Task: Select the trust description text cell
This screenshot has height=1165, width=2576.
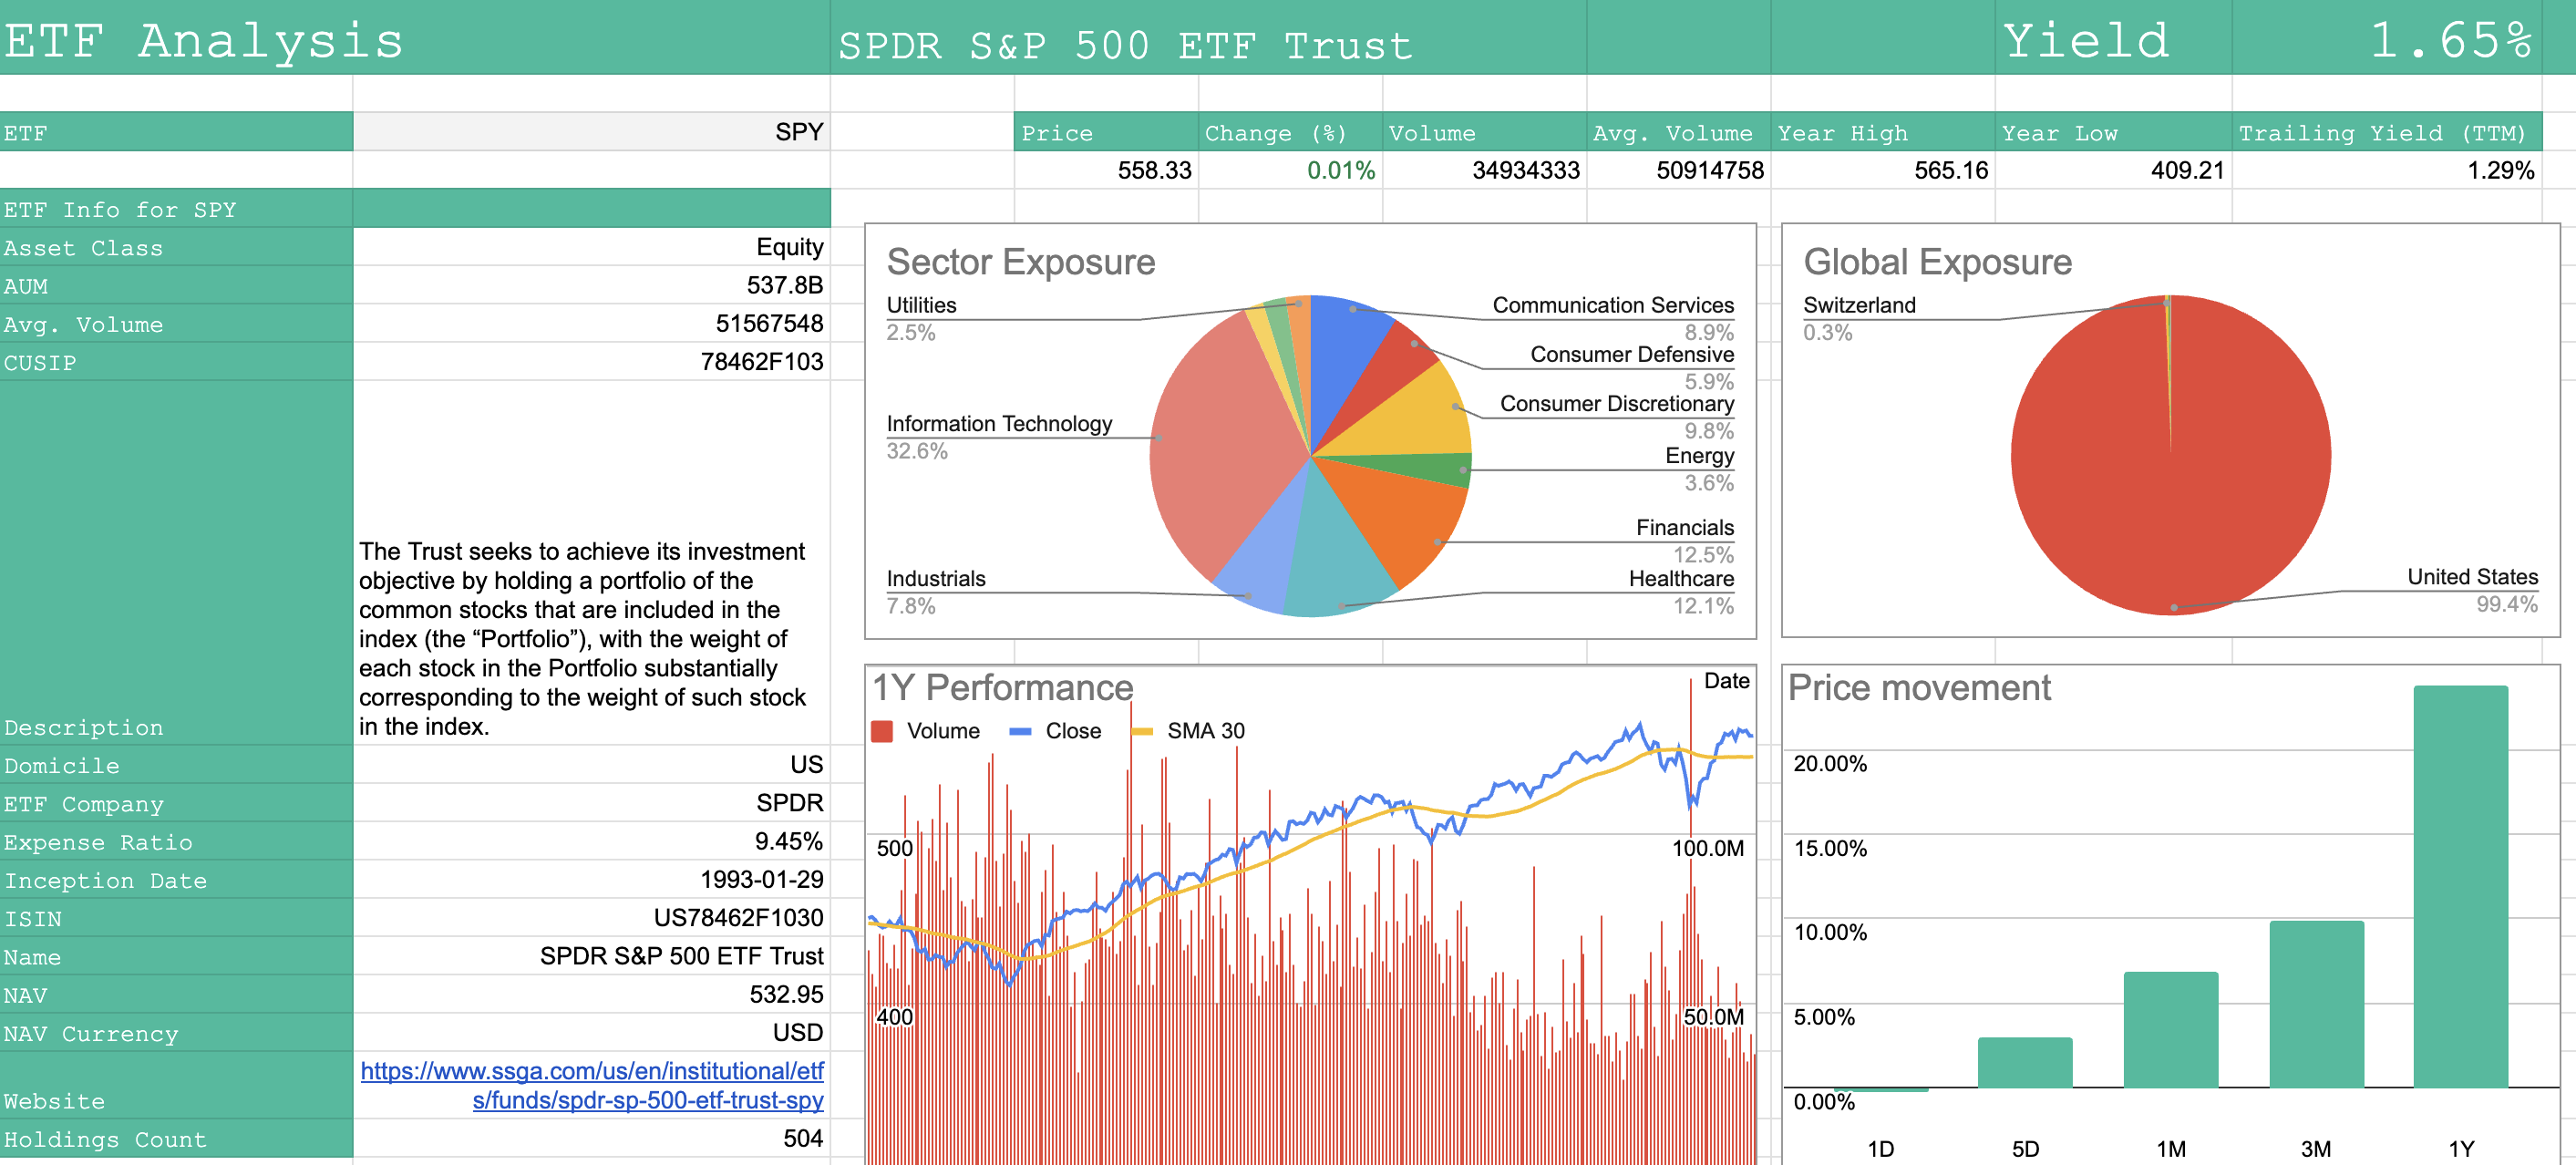Action: [592, 562]
